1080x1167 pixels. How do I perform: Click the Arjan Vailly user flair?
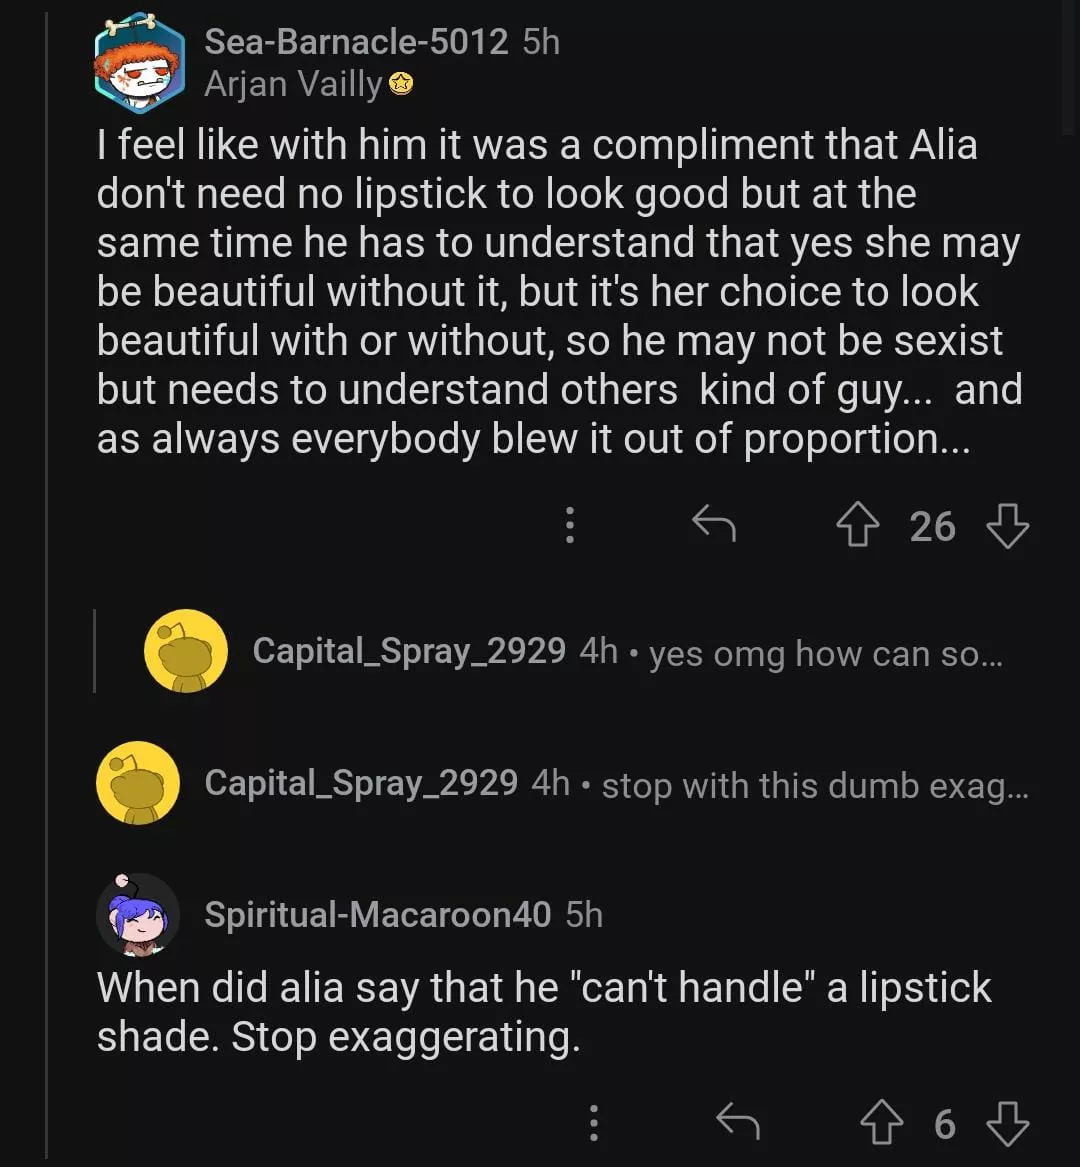pyautogui.click(x=293, y=85)
